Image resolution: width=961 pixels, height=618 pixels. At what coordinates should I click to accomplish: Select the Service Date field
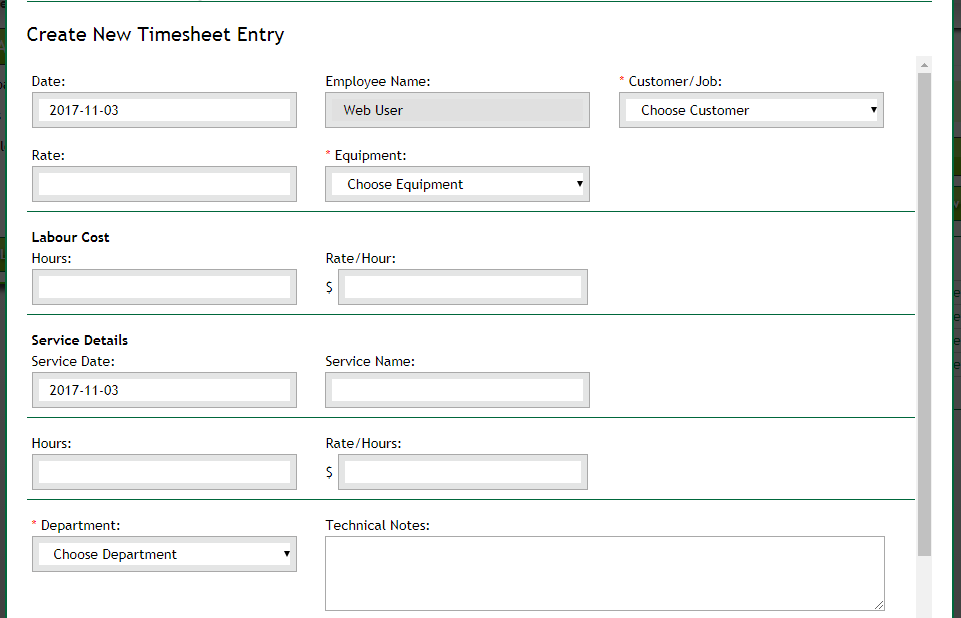click(164, 390)
